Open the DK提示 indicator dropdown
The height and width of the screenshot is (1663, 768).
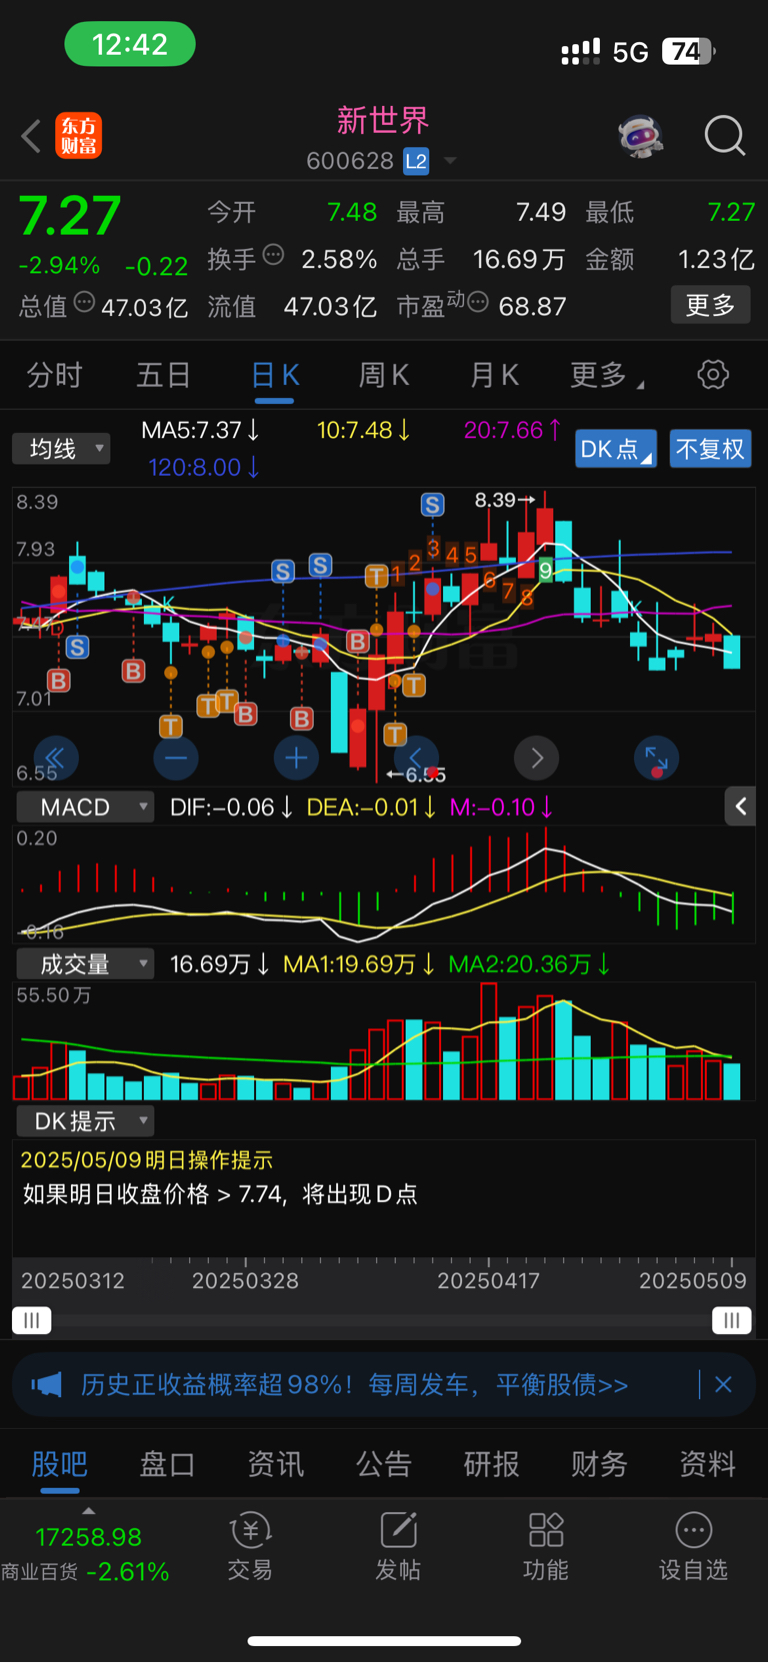[x=85, y=1121]
